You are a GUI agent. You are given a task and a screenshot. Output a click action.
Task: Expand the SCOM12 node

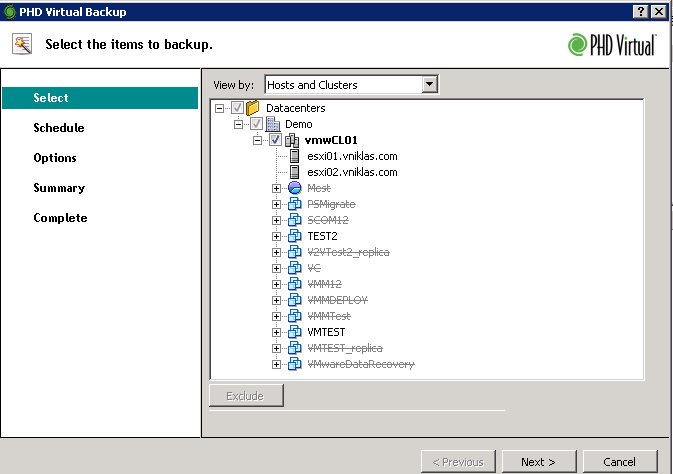pos(276,220)
